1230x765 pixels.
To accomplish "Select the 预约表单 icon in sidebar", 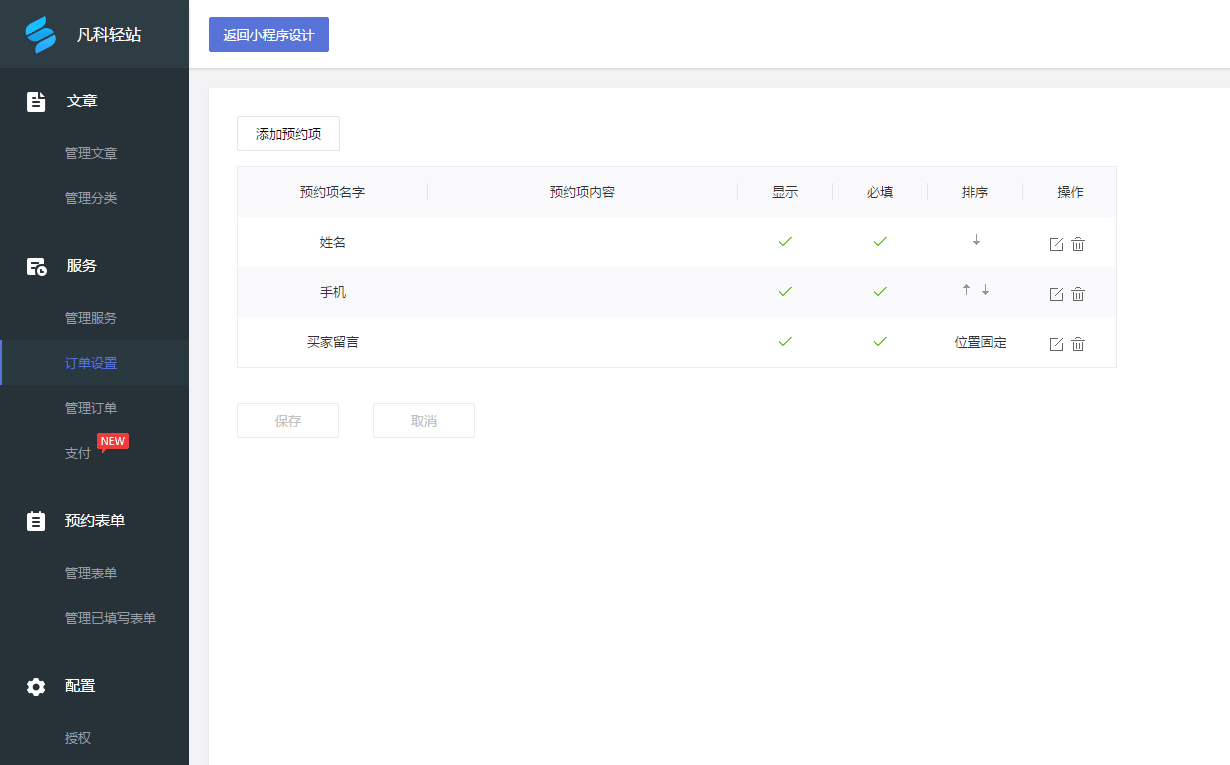I will pyautogui.click(x=36, y=520).
